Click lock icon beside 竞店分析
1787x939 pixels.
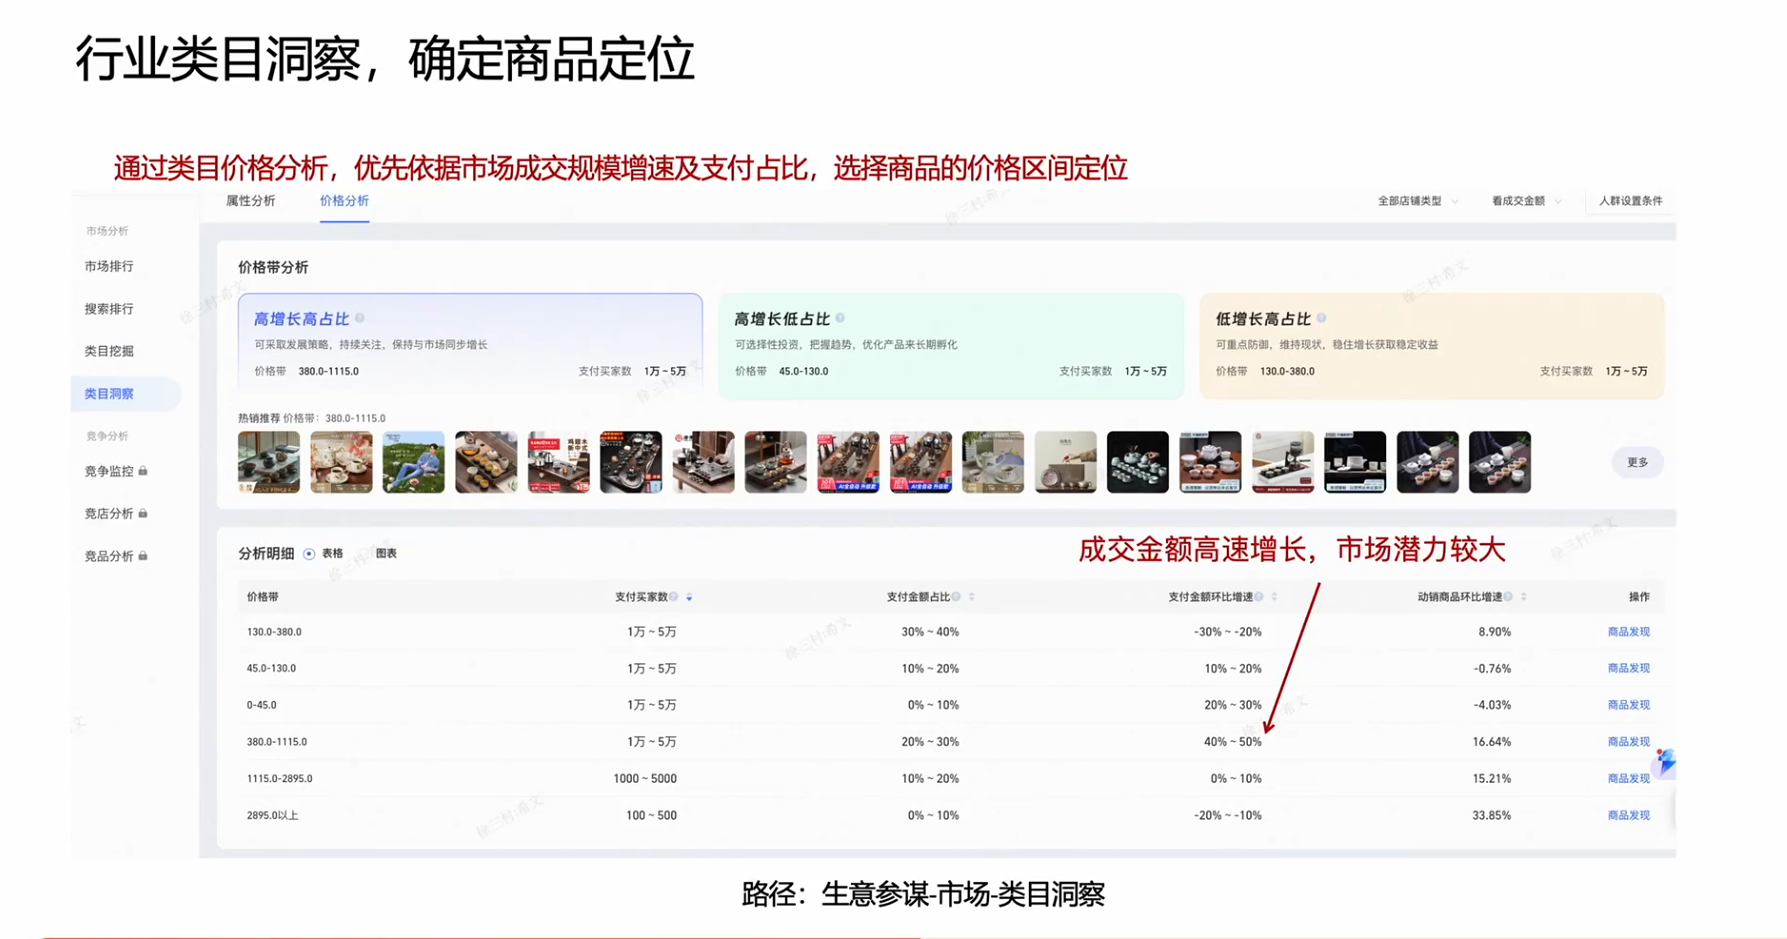(x=143, y=513)
